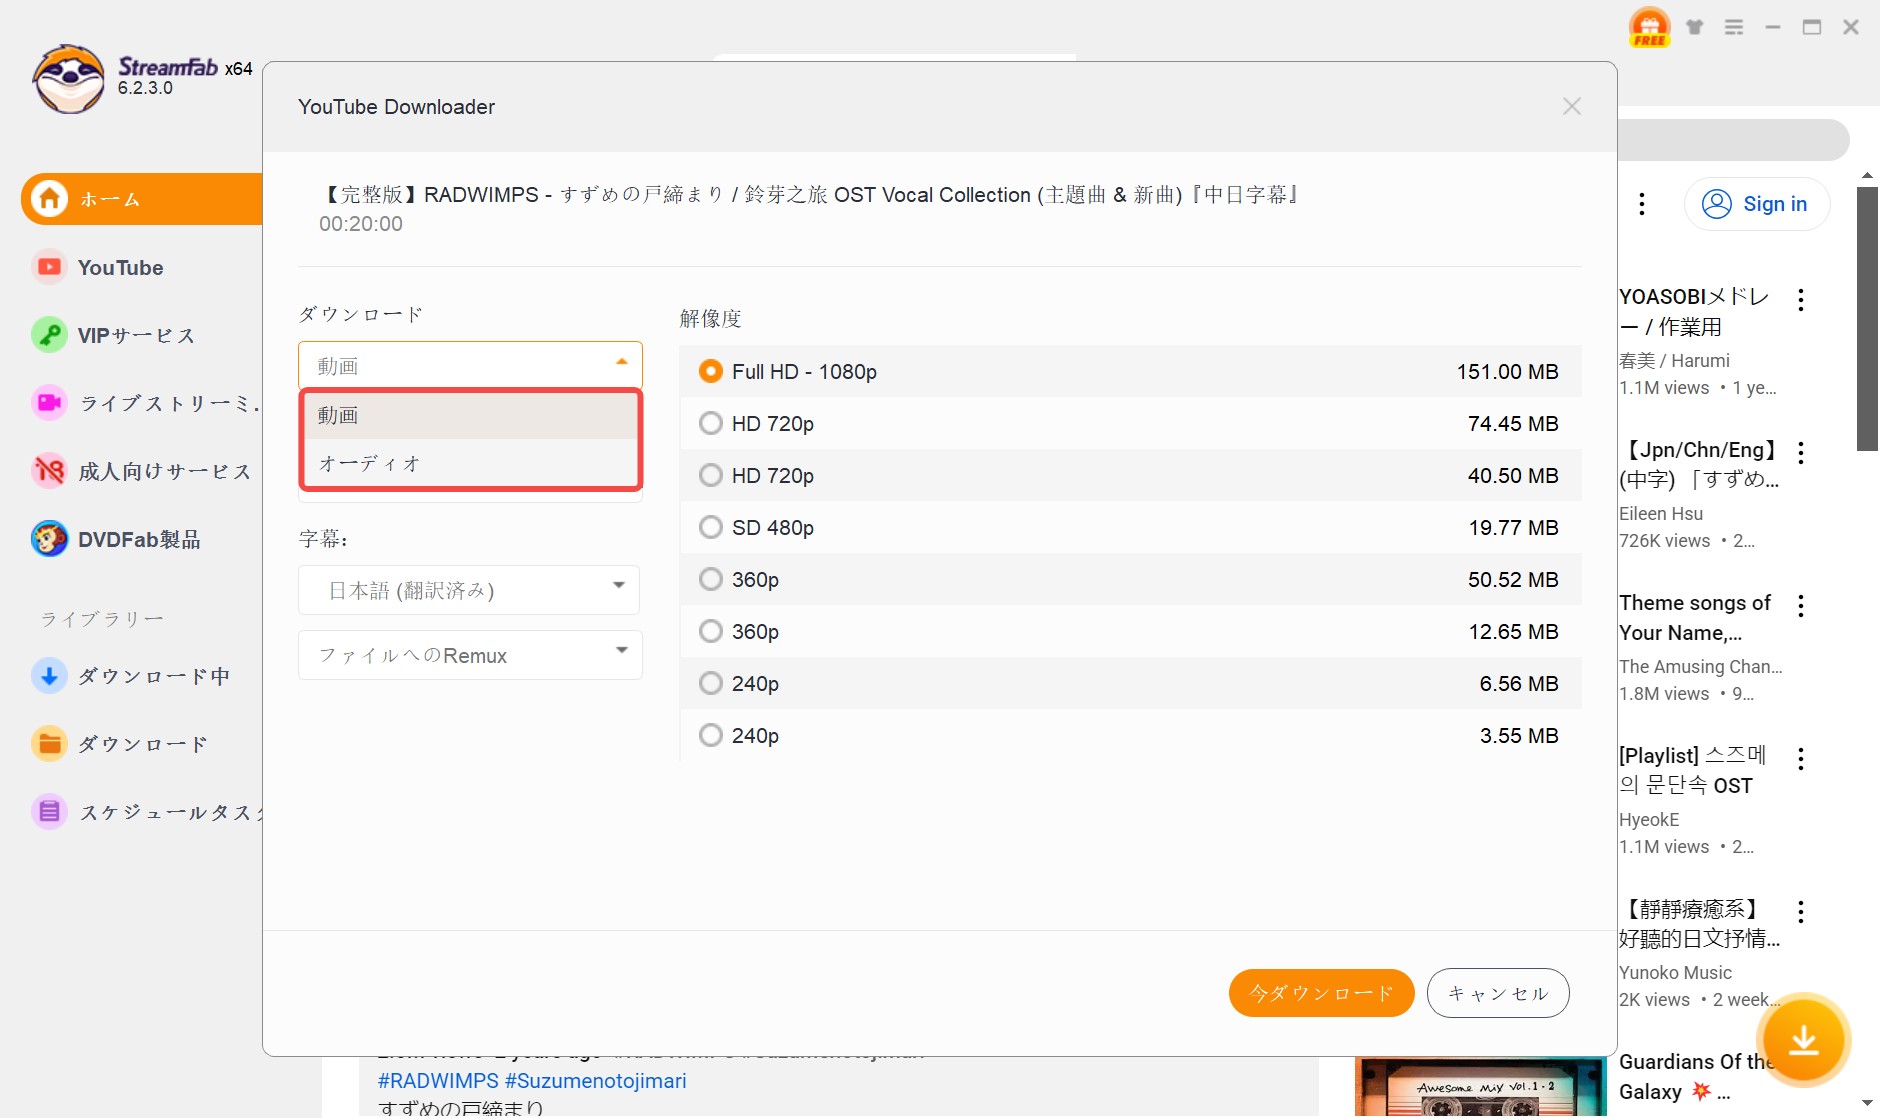Select SD 480p 19.77 MB option
1880x1118 pixels.
pyautogui.click(x=1130, y=527)
